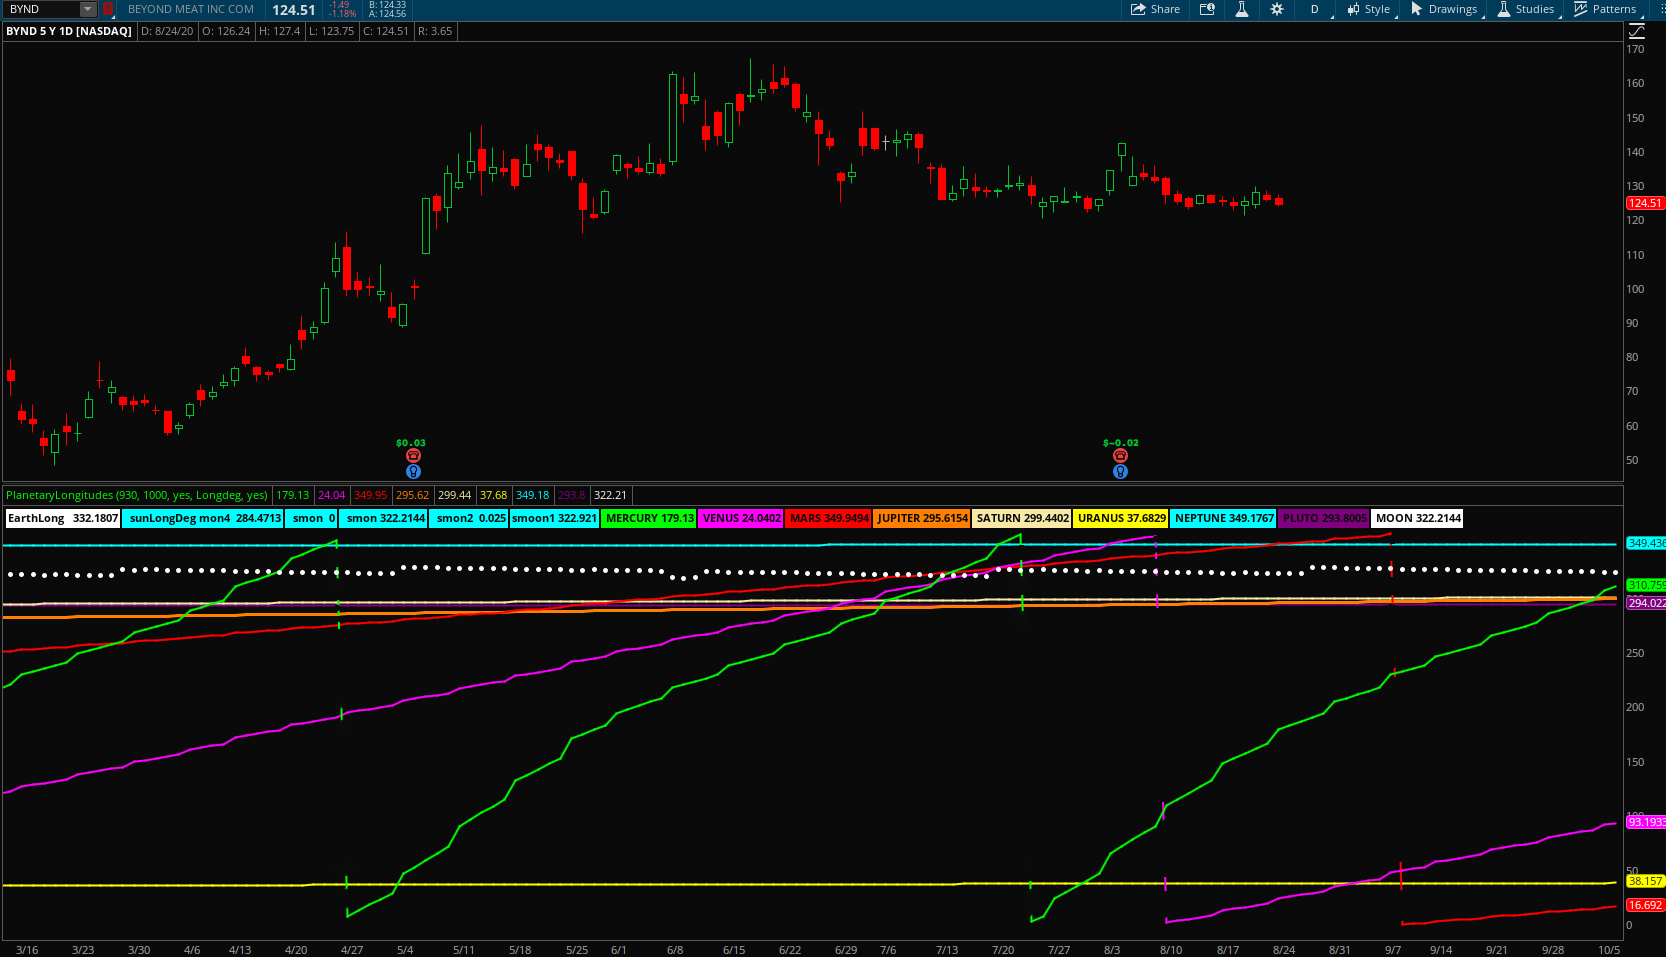Click the green MERCURY label swatch
This screenshot has width=1666, height=957.
(649, 518)
